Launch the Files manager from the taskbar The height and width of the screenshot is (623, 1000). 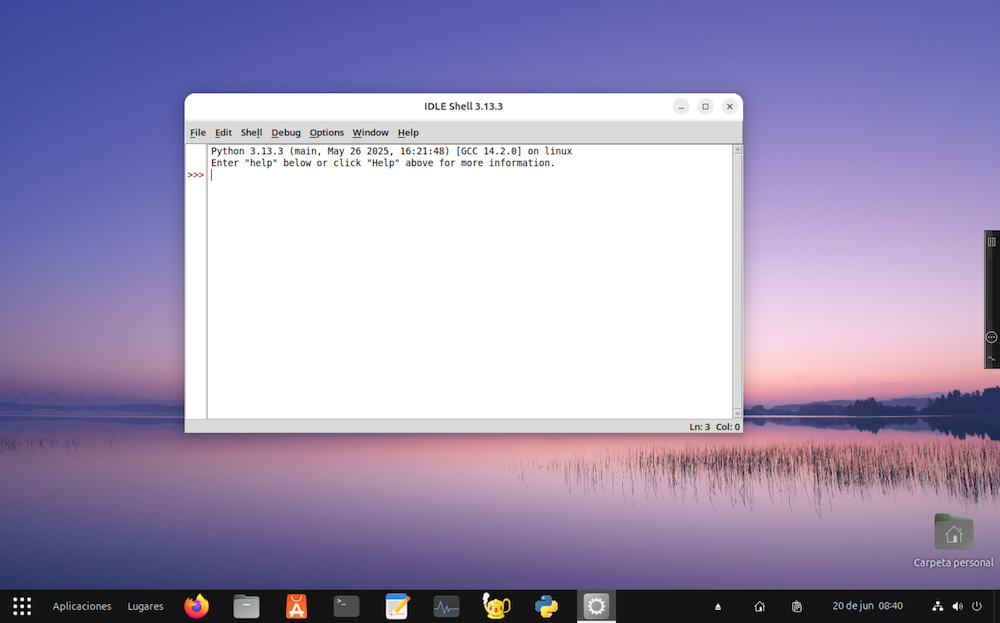pyautogui.click(x=246, y=606)
